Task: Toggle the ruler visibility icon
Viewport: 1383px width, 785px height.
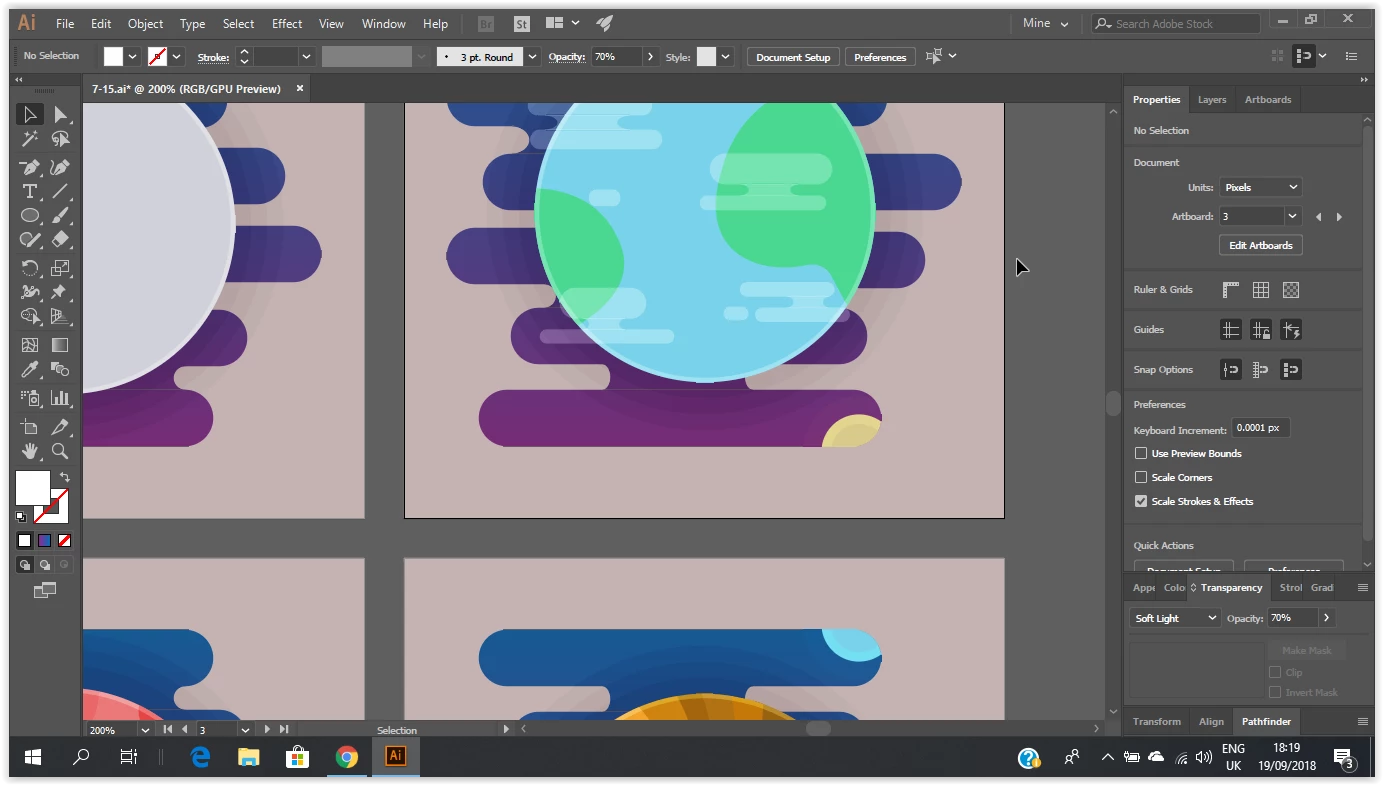Action: pos(1231,290)
